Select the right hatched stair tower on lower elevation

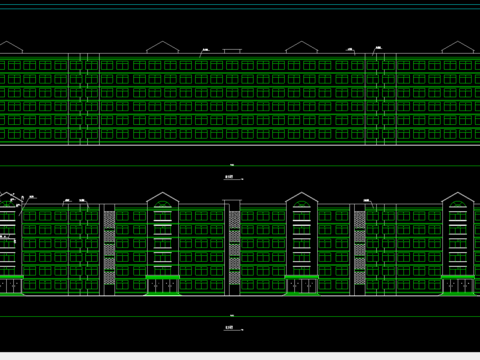[359, 248]
